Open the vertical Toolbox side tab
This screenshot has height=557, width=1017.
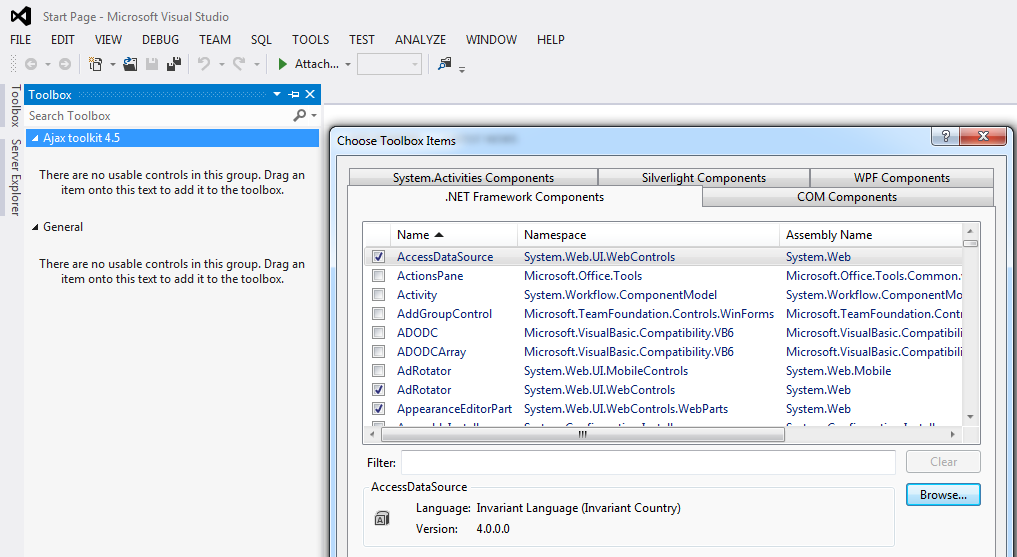14,105
